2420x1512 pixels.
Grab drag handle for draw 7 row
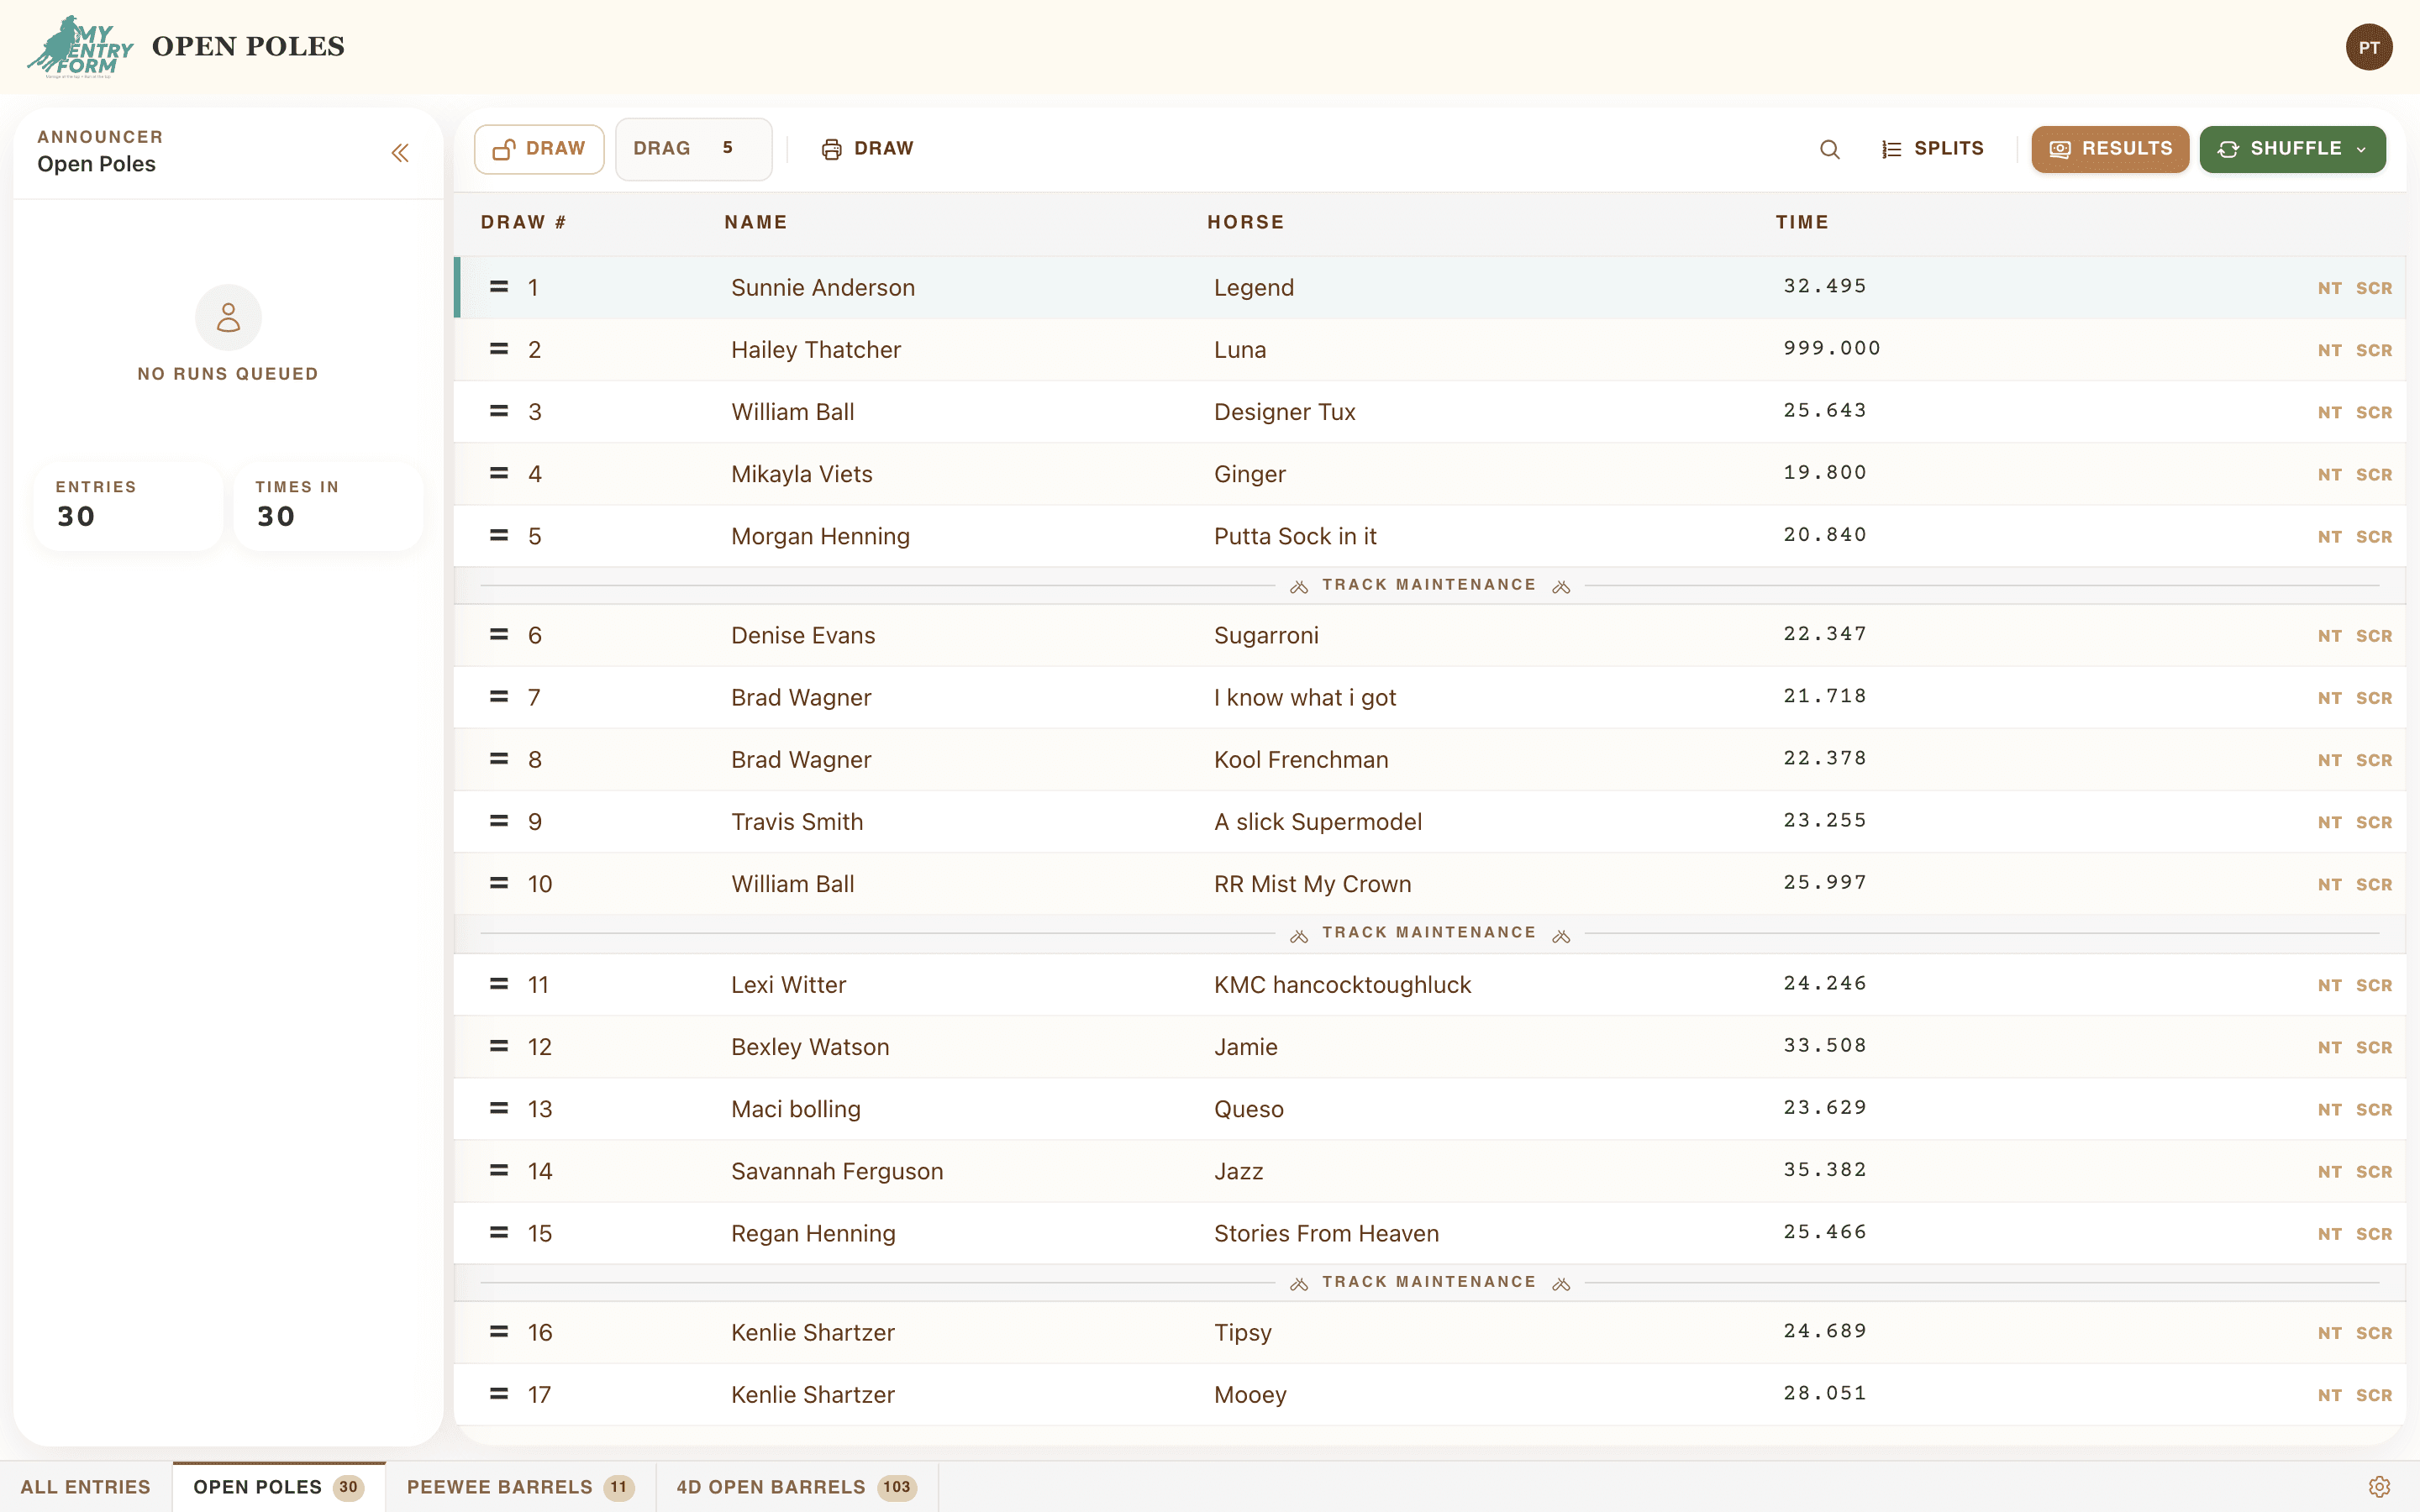pos(499,697)
